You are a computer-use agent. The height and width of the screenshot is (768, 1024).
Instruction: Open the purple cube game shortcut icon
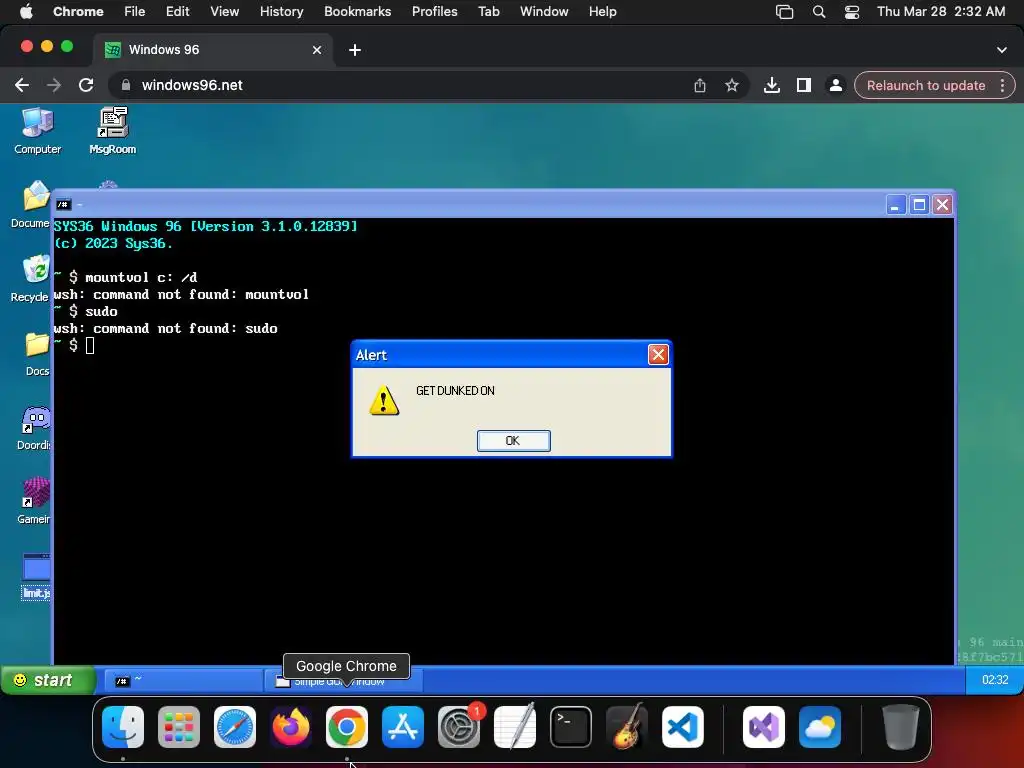35,502
